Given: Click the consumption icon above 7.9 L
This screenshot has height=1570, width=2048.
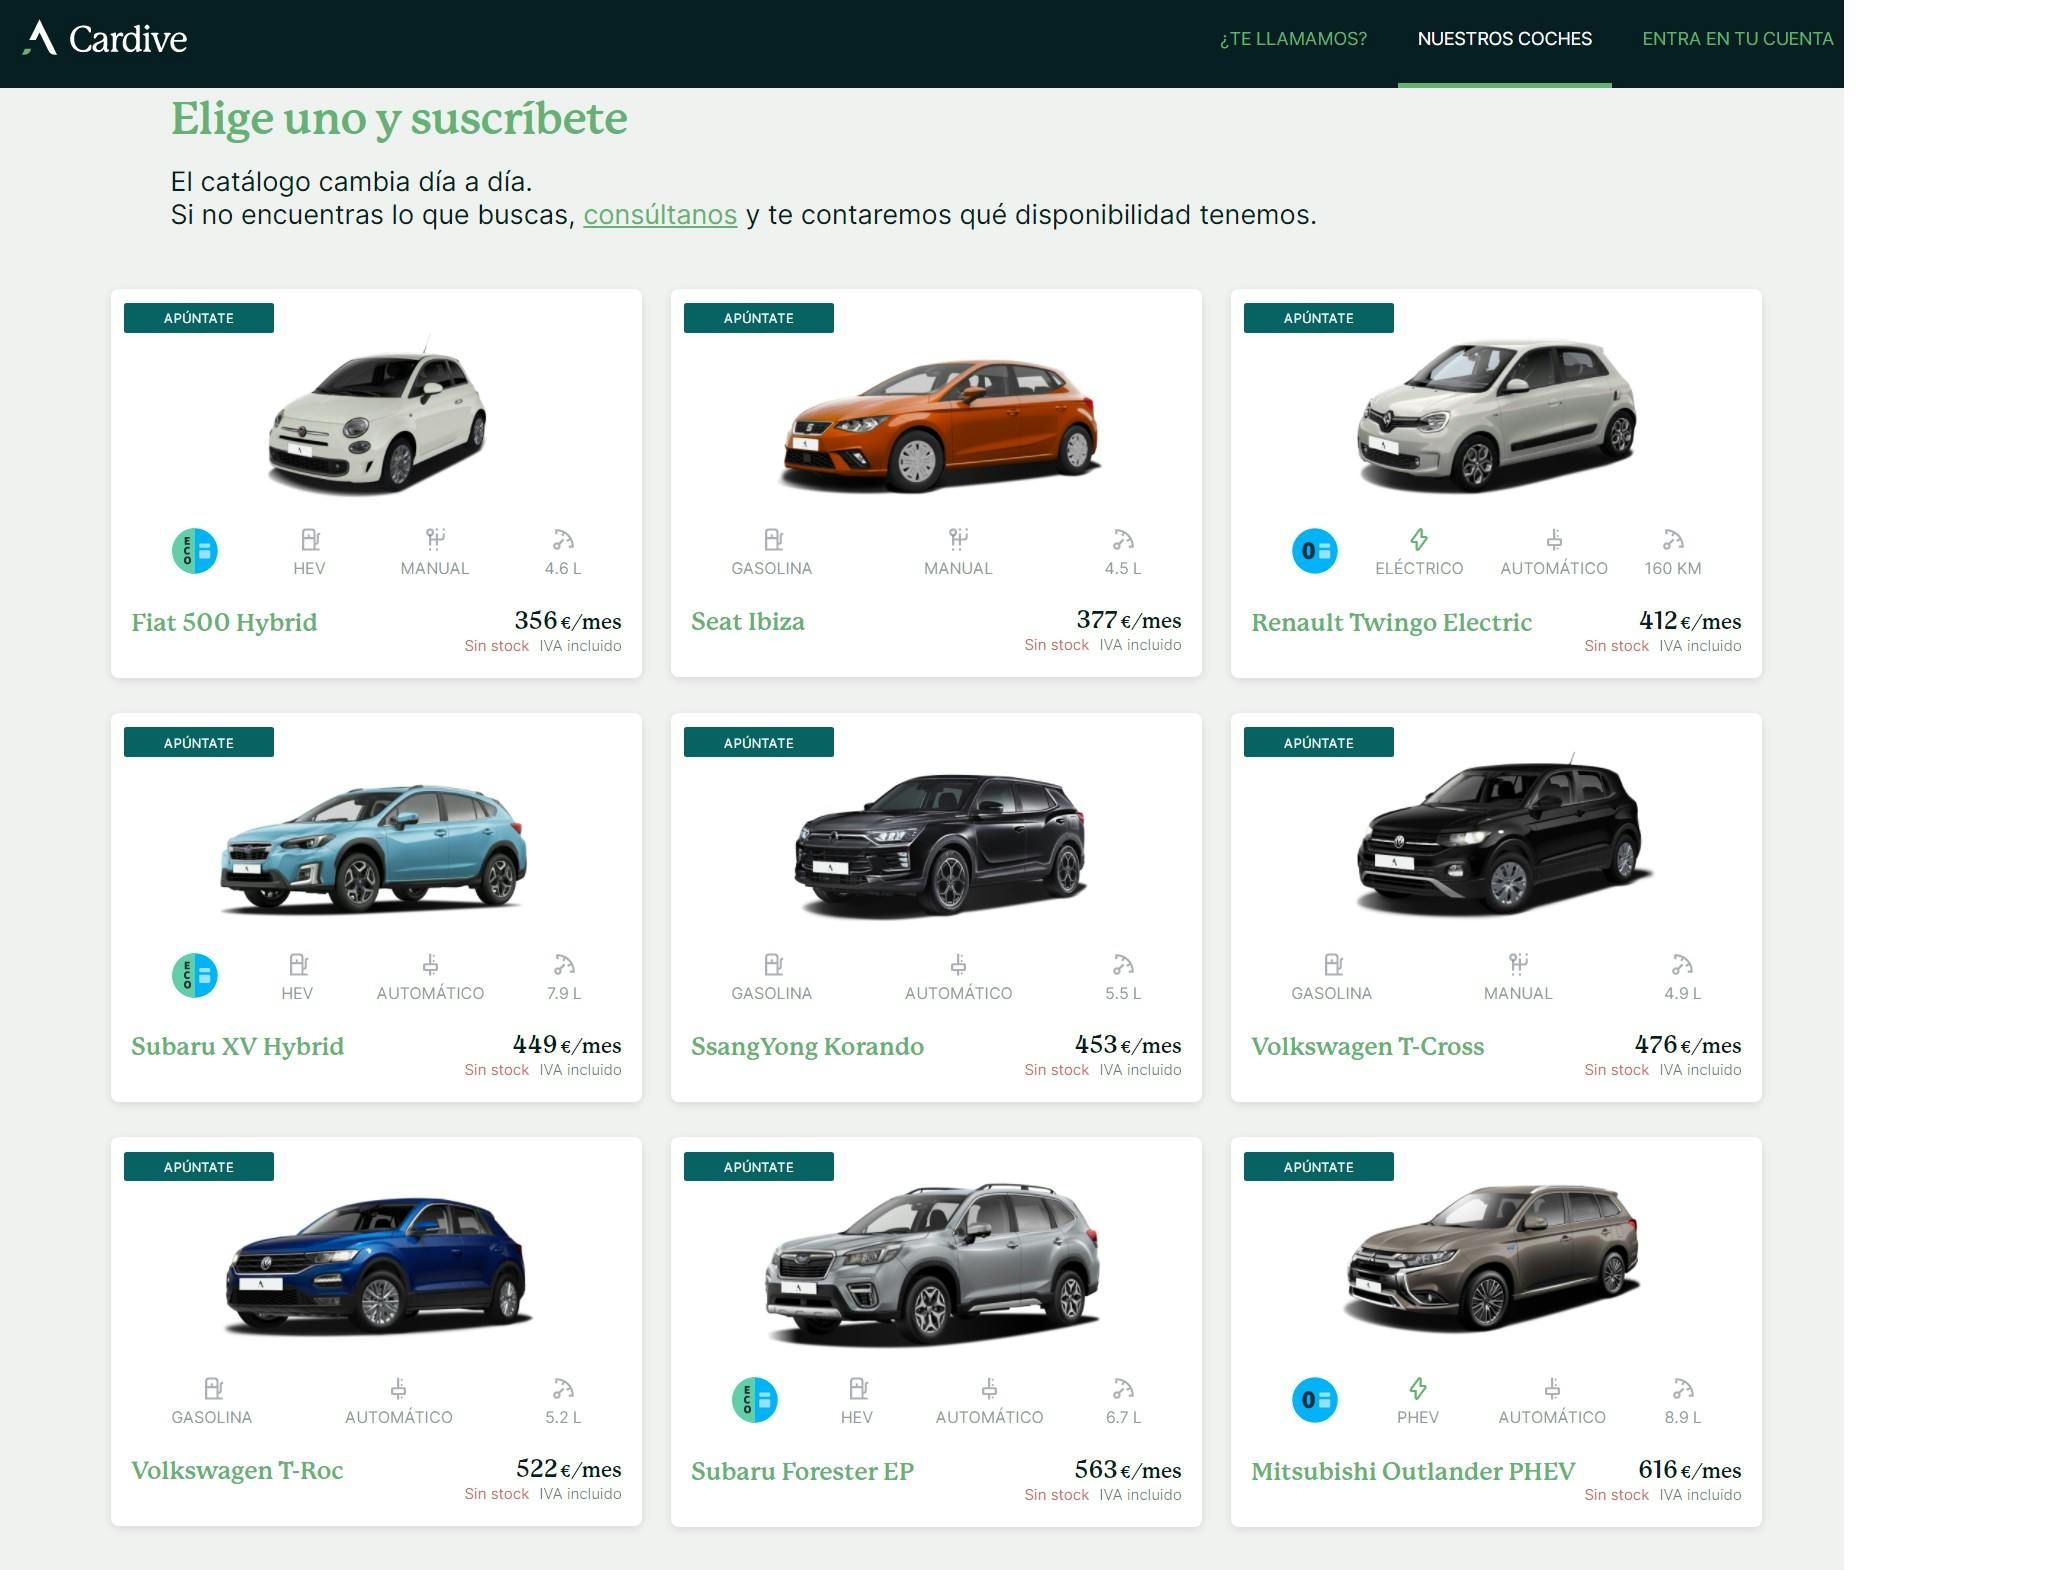Looking at the screenshot, I should 564,965.
